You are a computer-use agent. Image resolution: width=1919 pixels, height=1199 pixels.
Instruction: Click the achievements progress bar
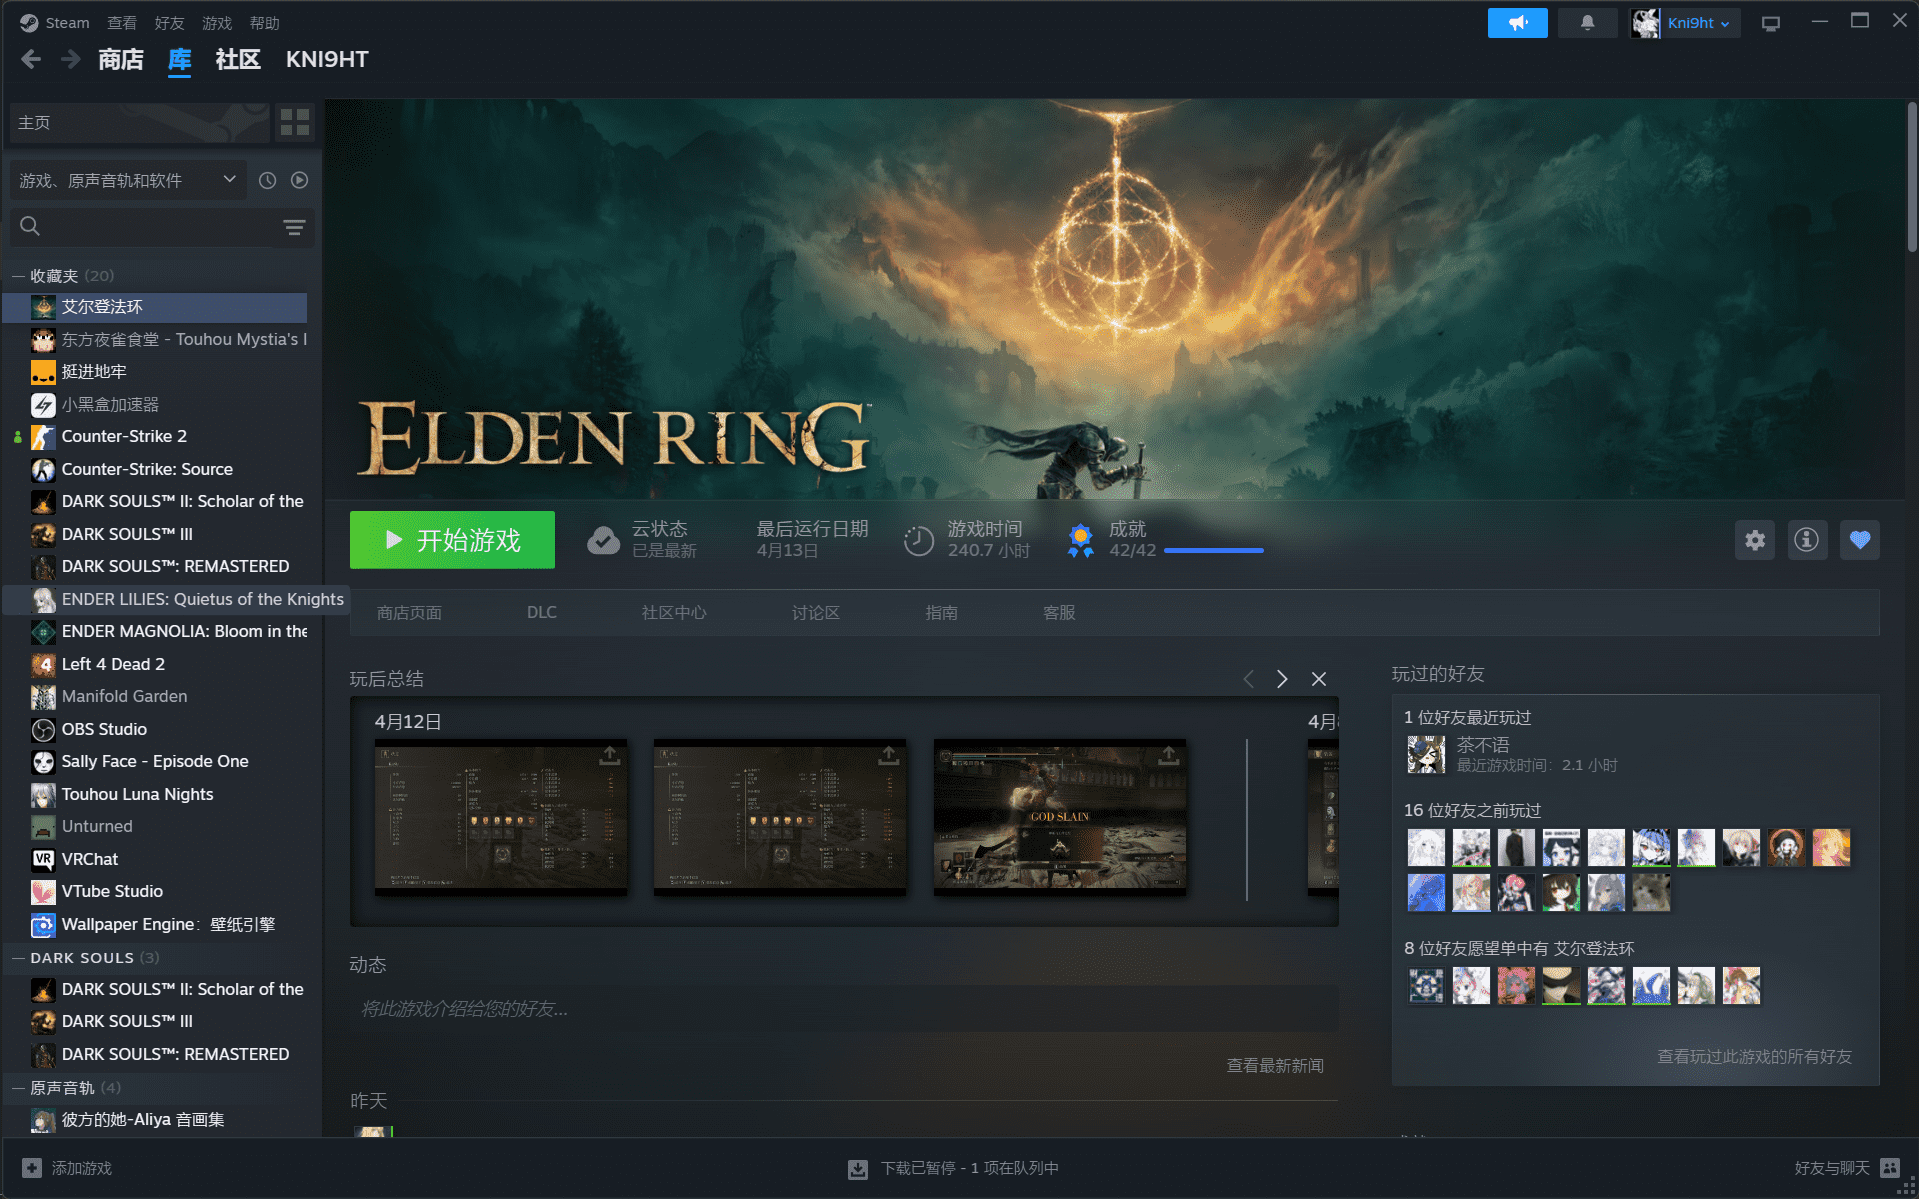tap(1214, 550)
